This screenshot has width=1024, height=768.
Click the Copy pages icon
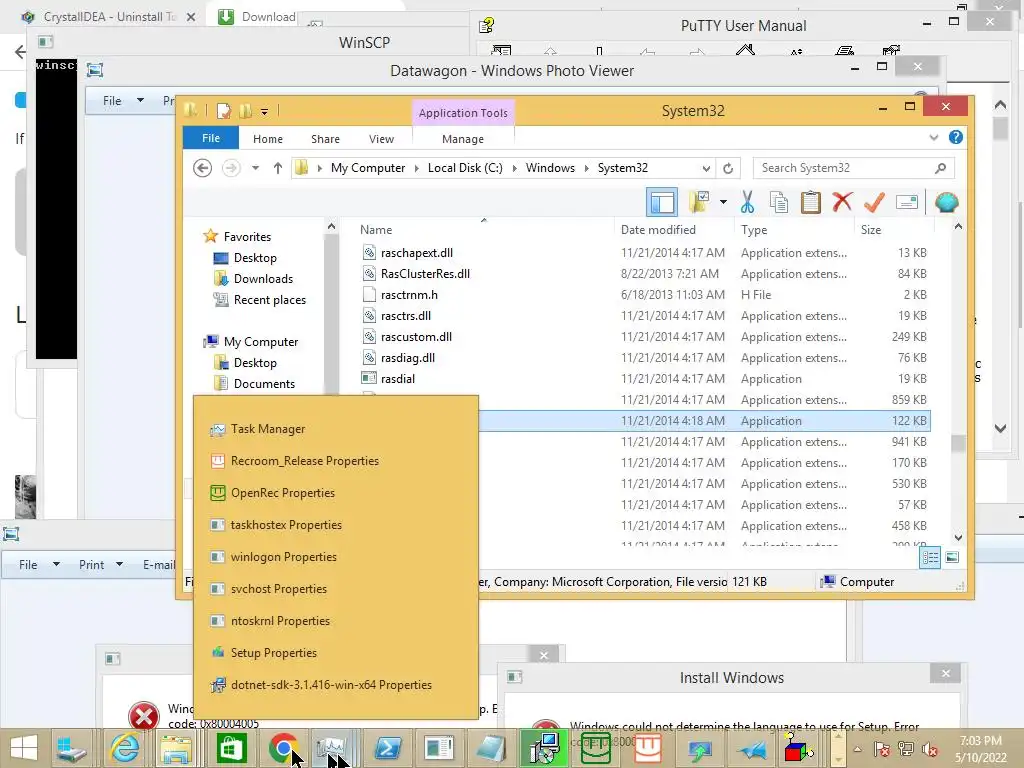[x=778, y=202]
